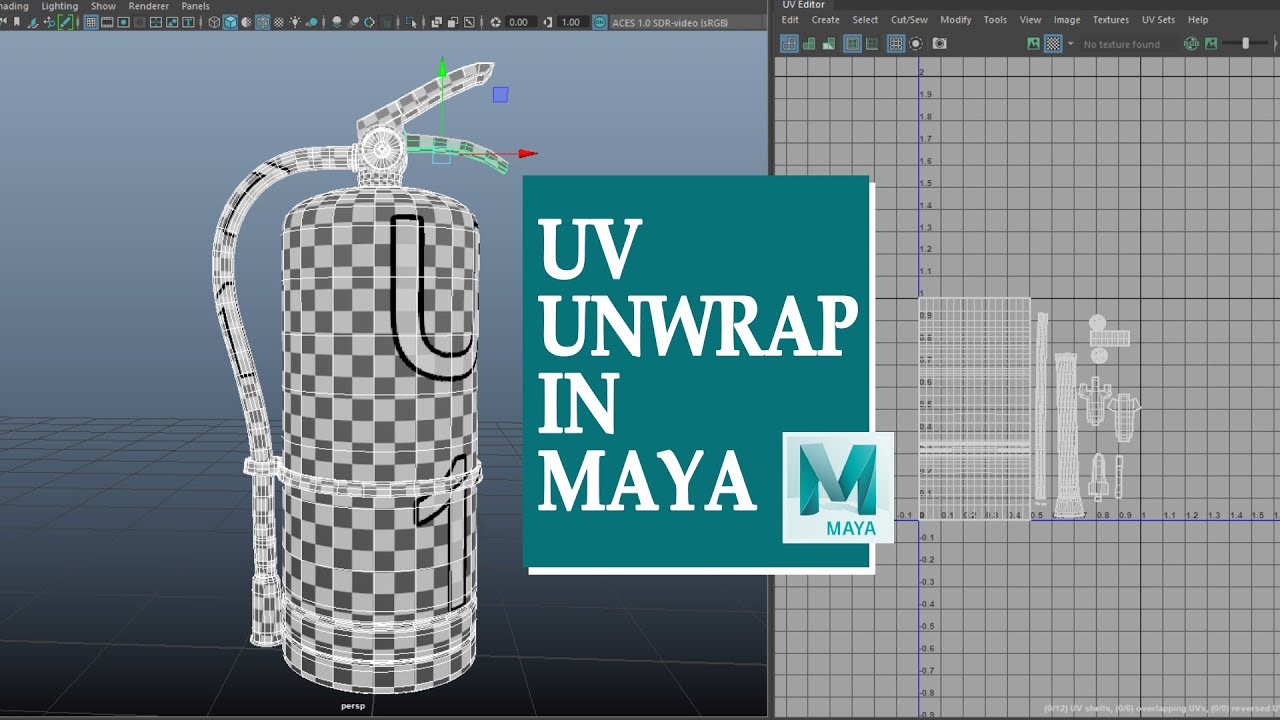Click screen space ambient occlusion icon

pos(336,22)
